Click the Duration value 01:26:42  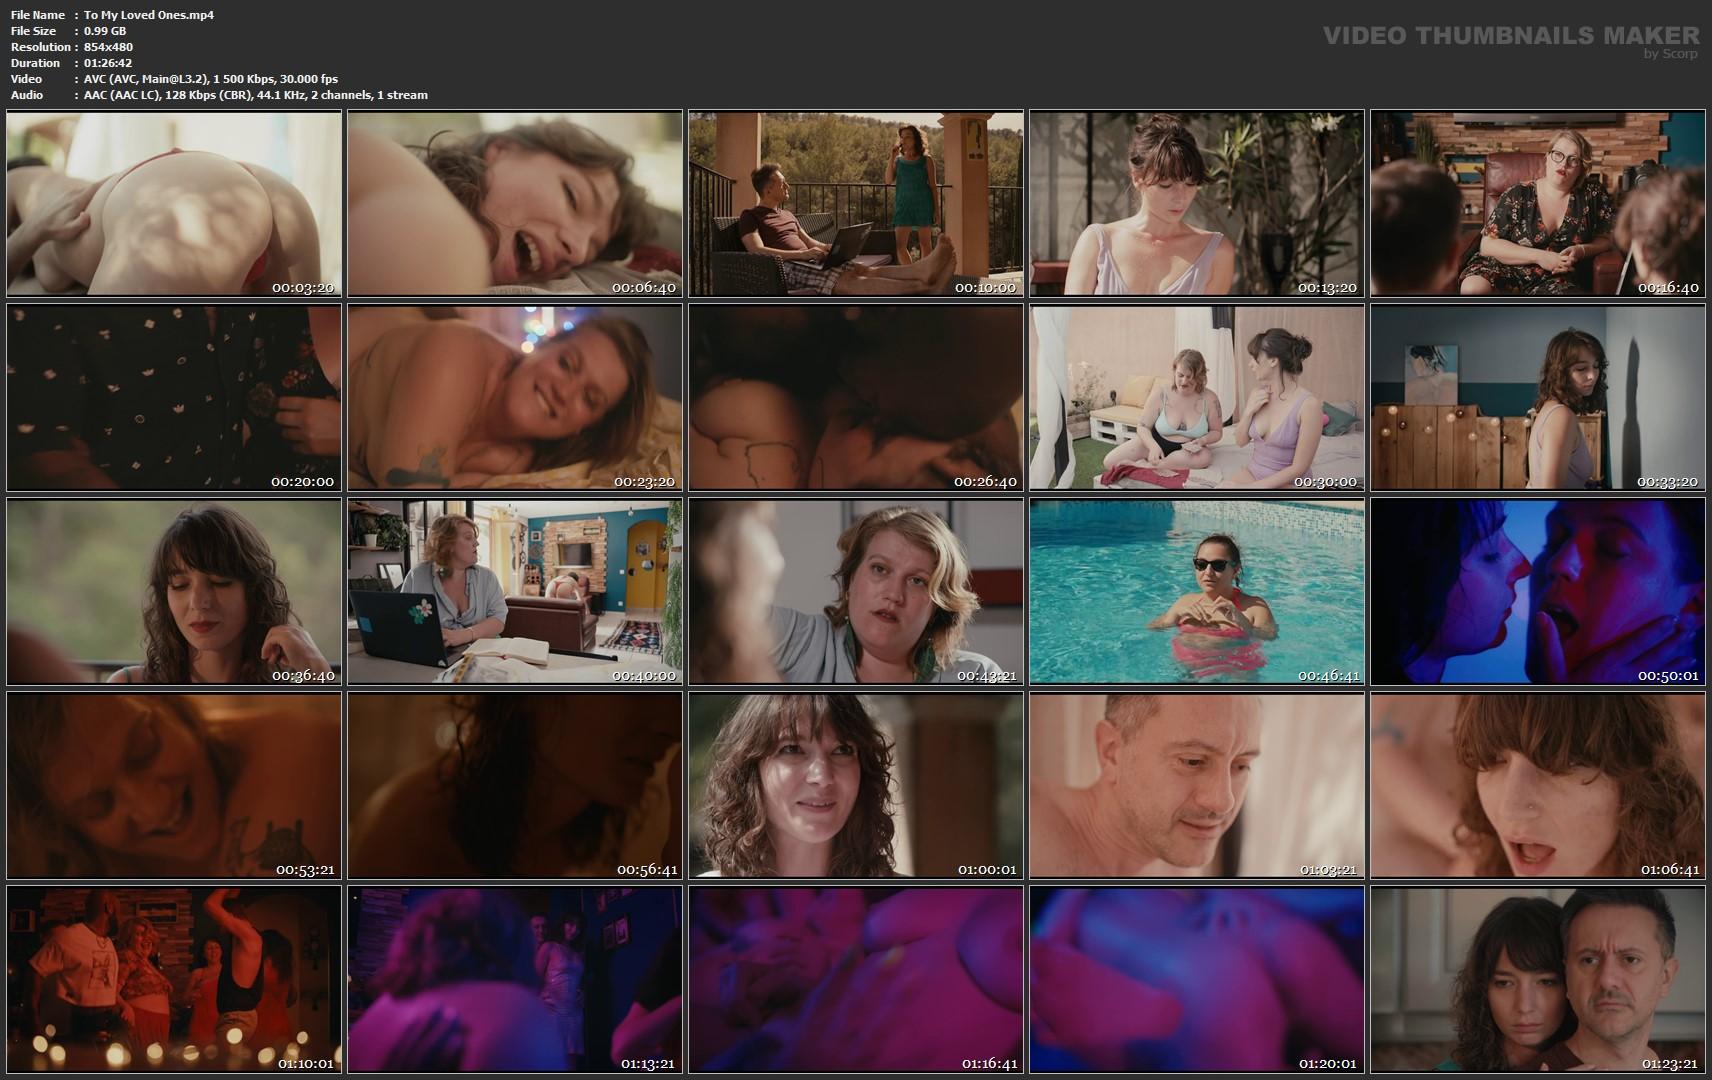(x=108, y=63)
